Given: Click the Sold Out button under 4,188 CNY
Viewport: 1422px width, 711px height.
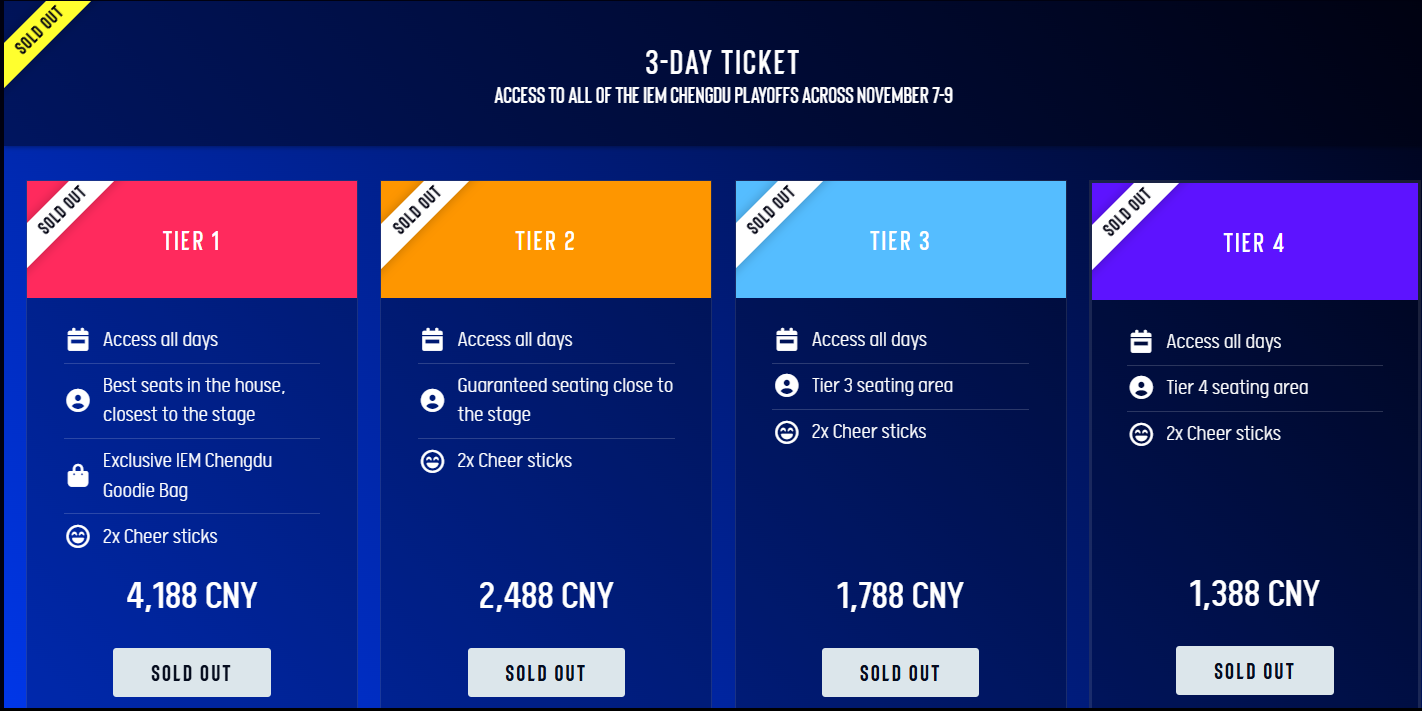Looking at the screenshot, I should click(x=192, y=672).
